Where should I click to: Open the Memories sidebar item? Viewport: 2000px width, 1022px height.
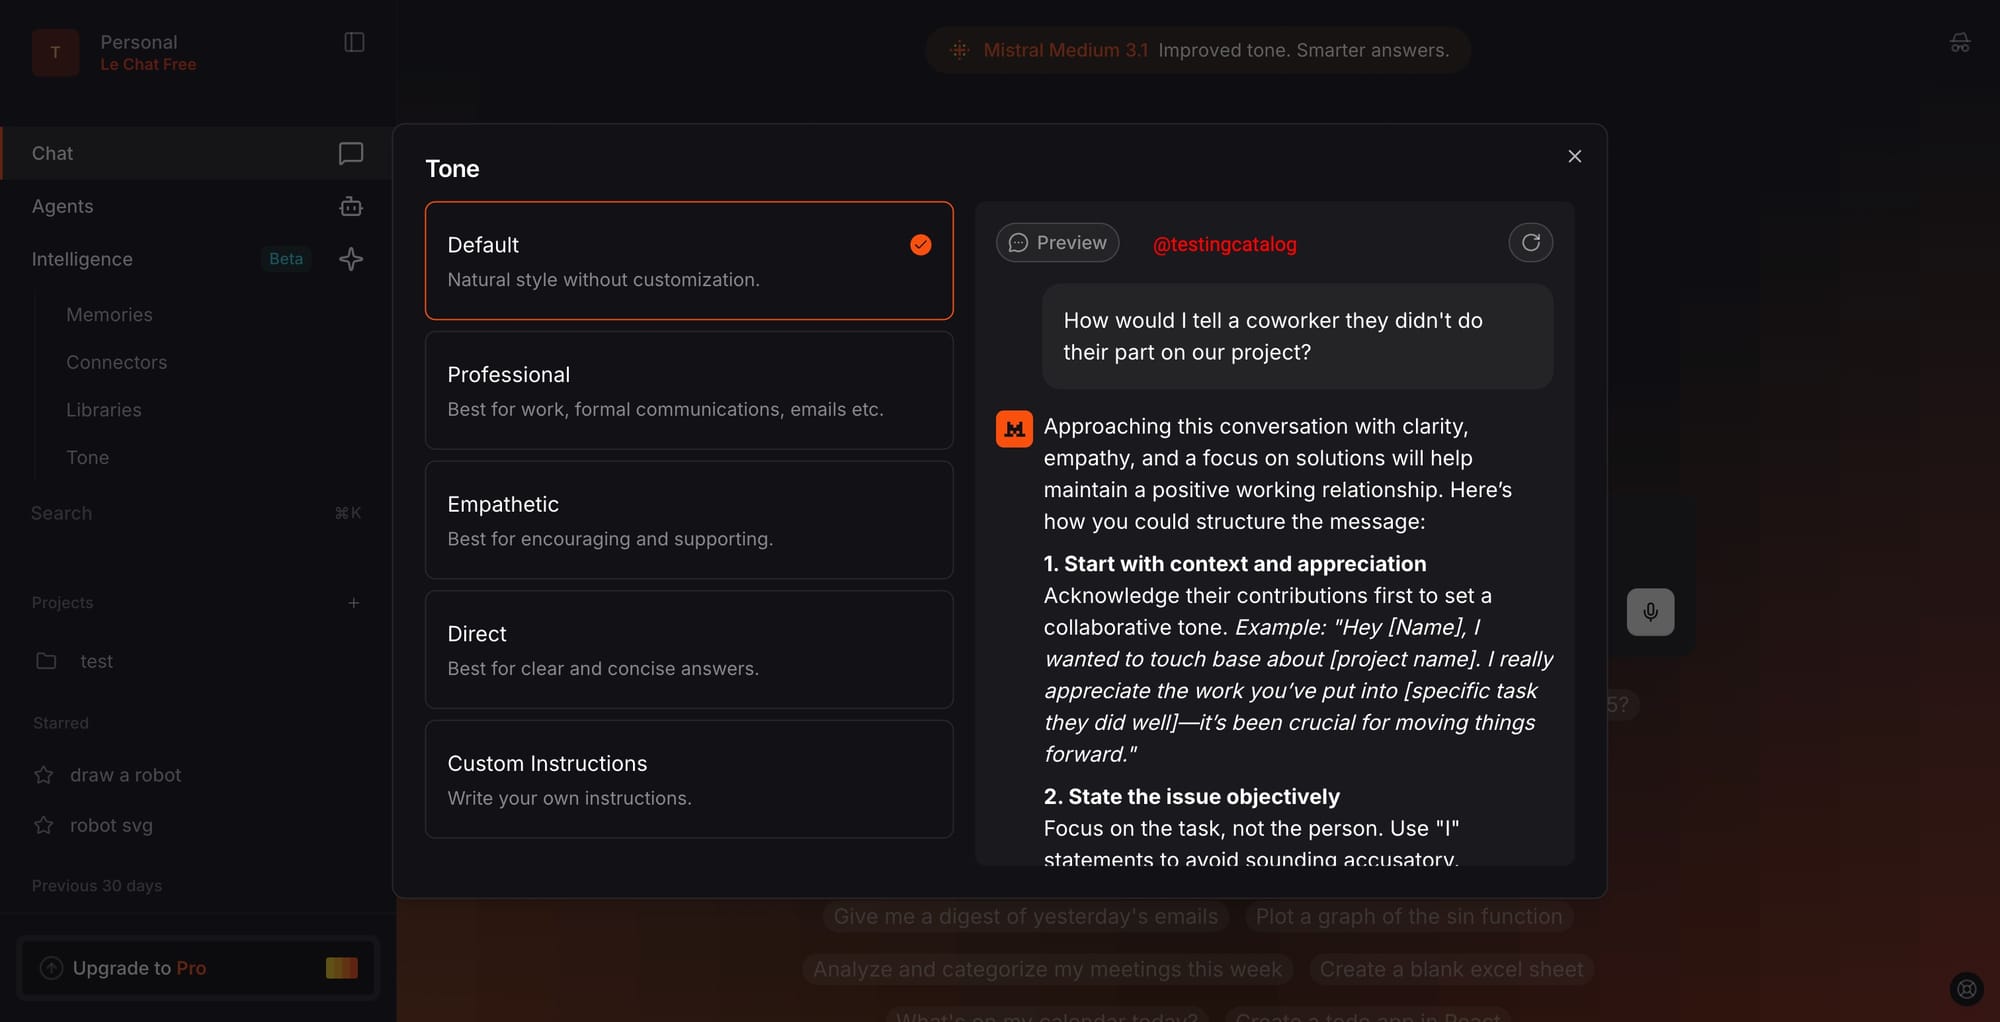[109, 315]
